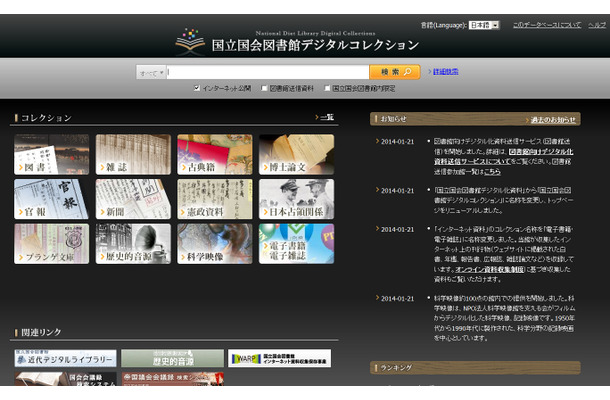610x400 pixels.
Task: Click the 国立国会図書館デジタルコレクション site title
Action: pos(315,45)
